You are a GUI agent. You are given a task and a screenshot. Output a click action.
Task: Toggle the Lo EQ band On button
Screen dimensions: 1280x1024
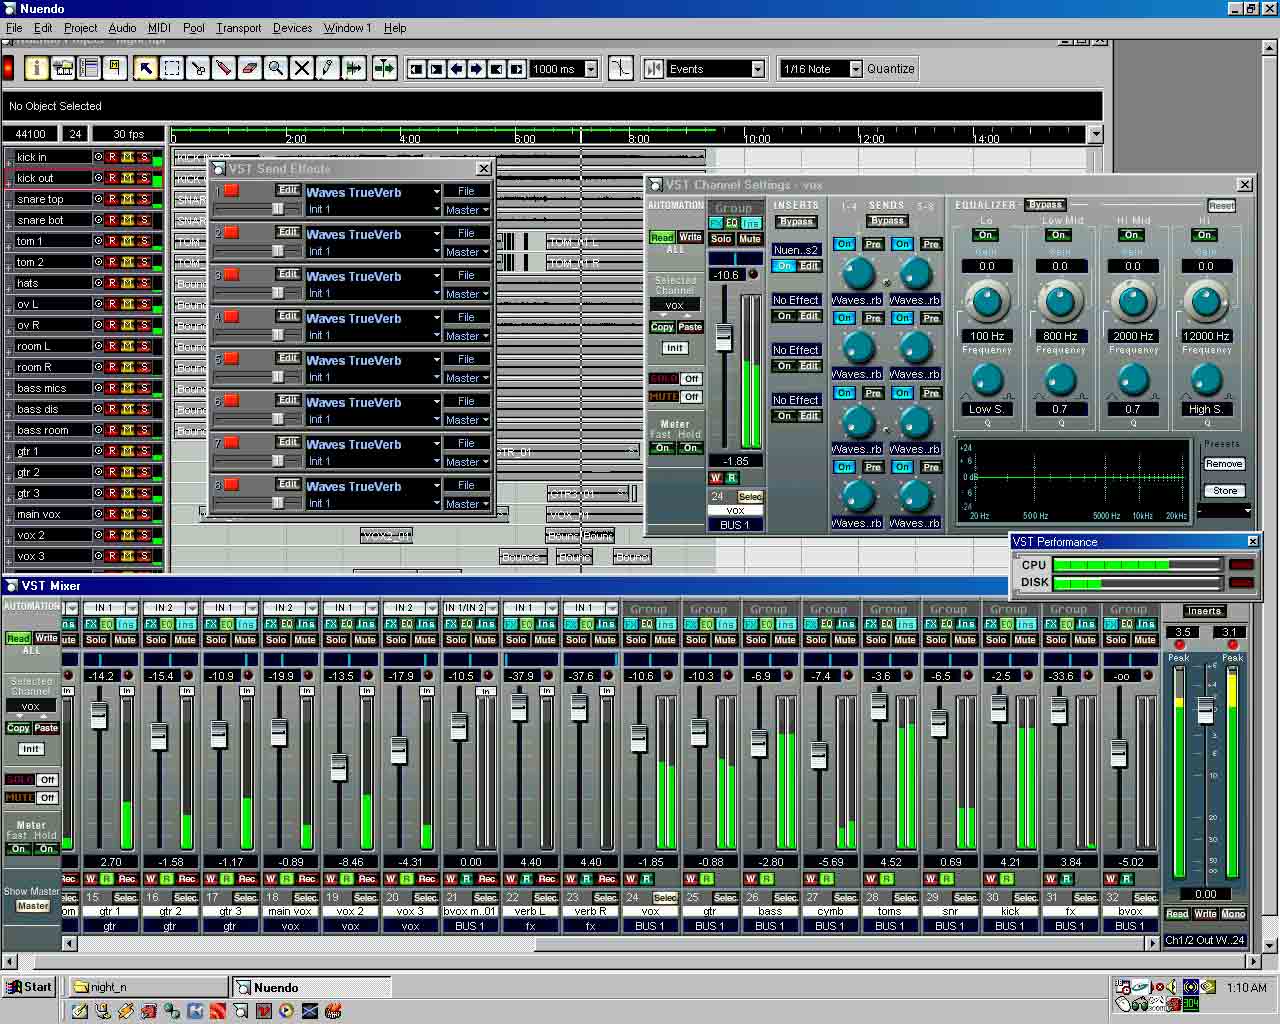pos(987,235)
